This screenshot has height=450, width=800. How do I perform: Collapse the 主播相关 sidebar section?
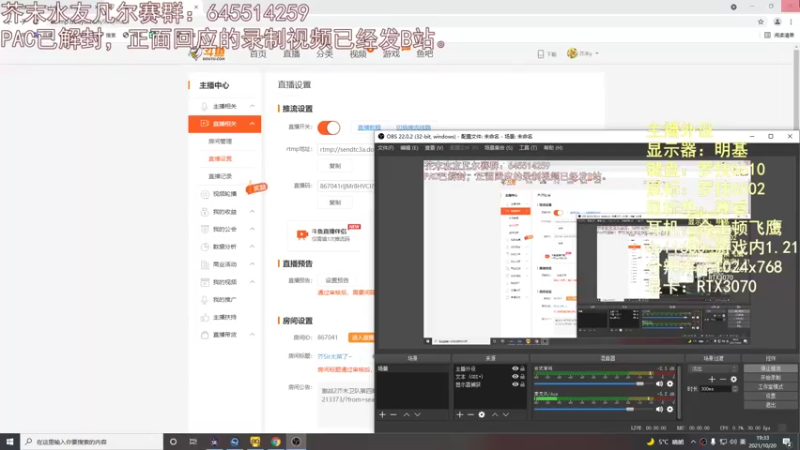coord(252,106)
